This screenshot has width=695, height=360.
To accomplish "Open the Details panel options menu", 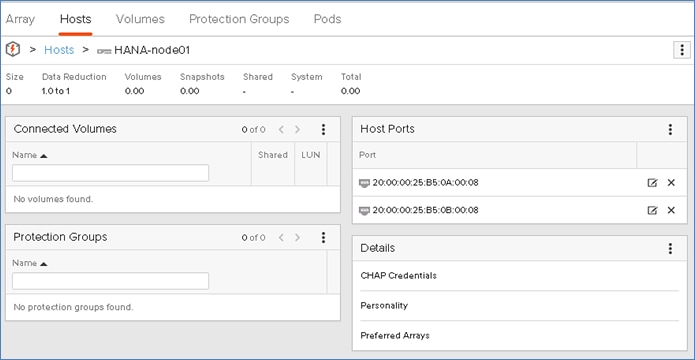I will 670,248.
